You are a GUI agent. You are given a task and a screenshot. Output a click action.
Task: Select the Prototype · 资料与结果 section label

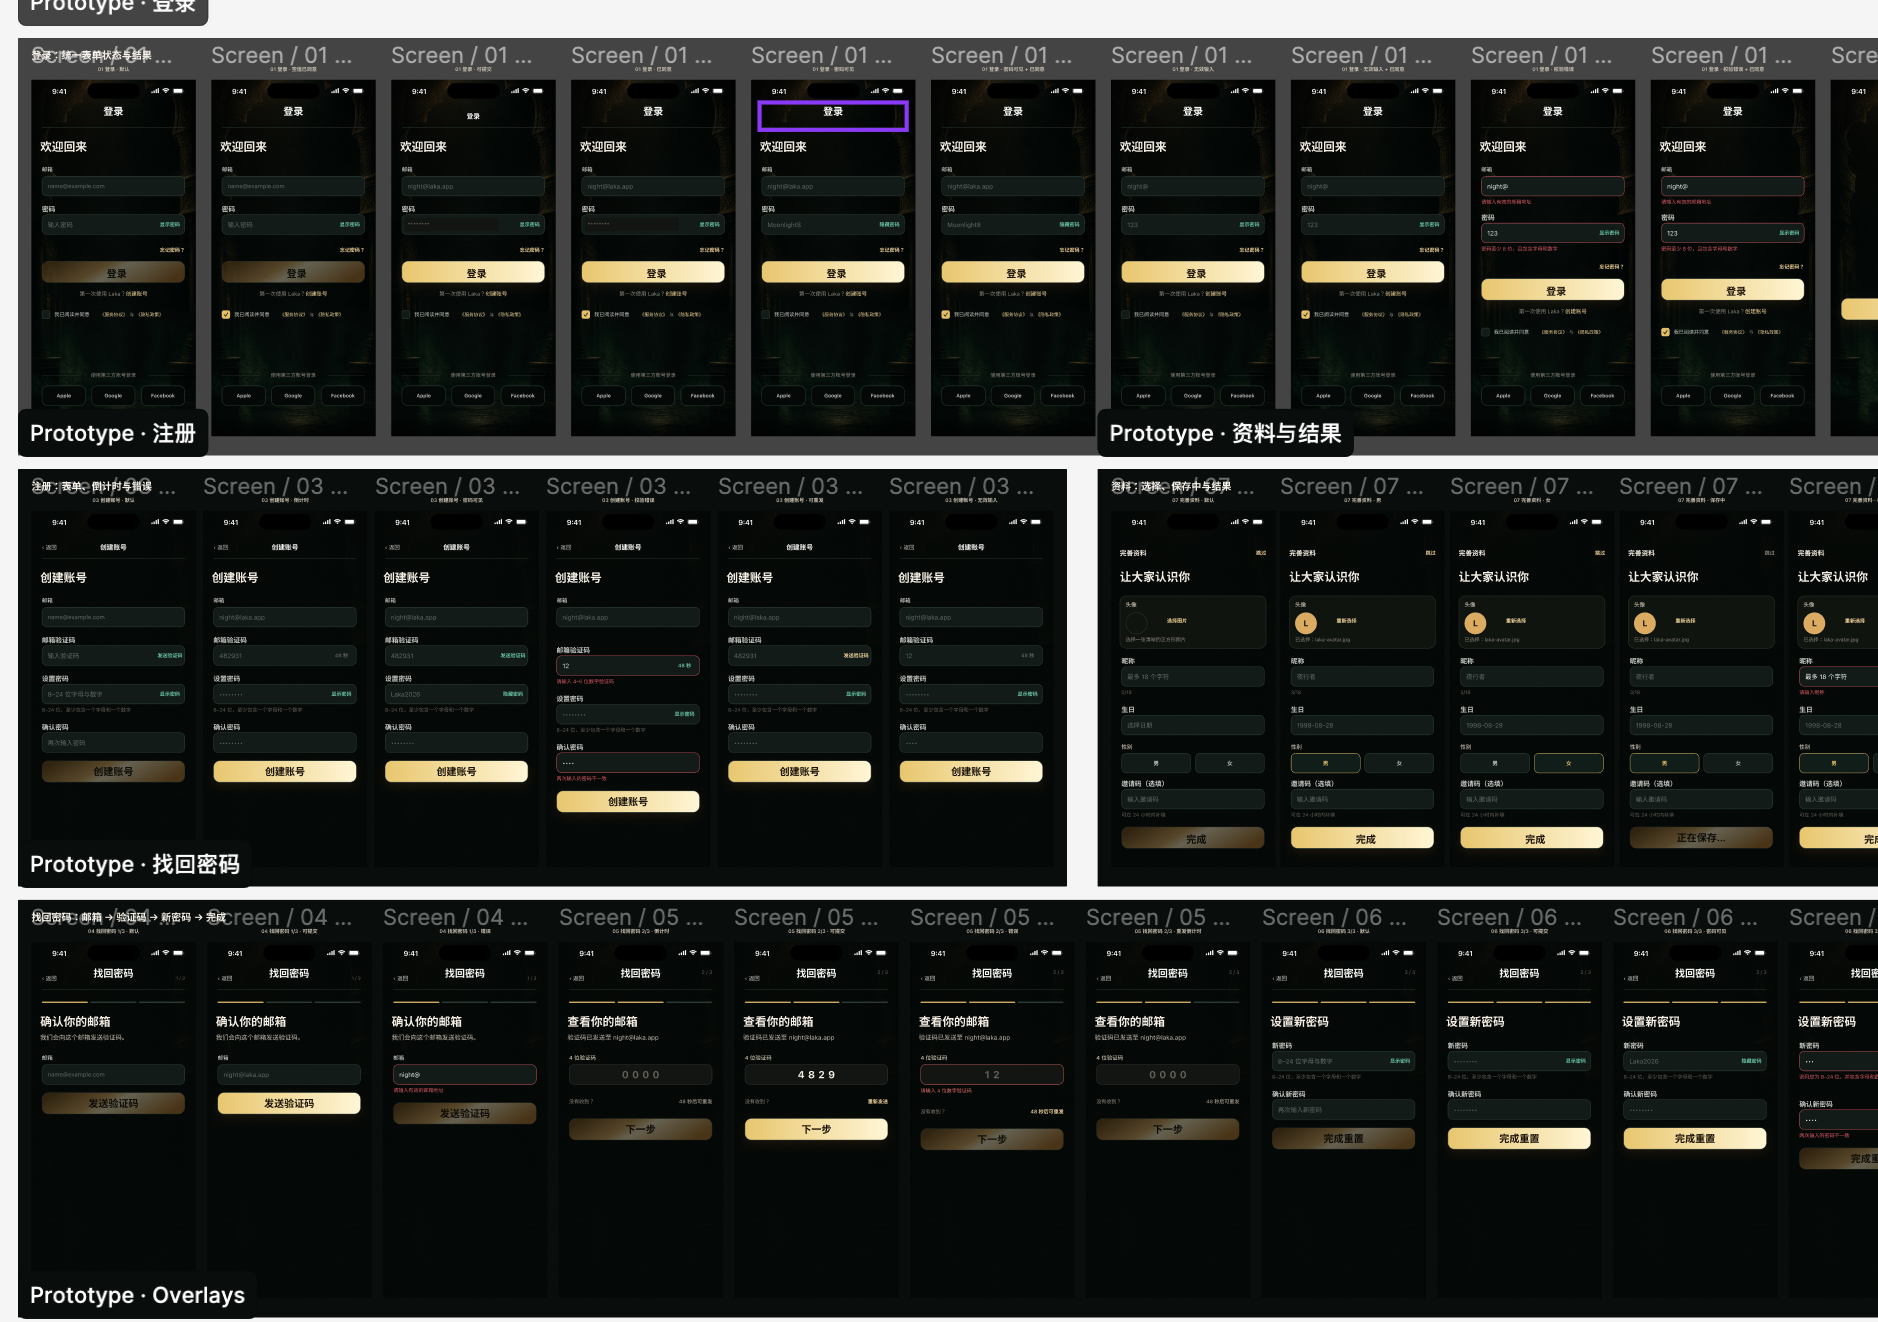(x=1225, y=433)
